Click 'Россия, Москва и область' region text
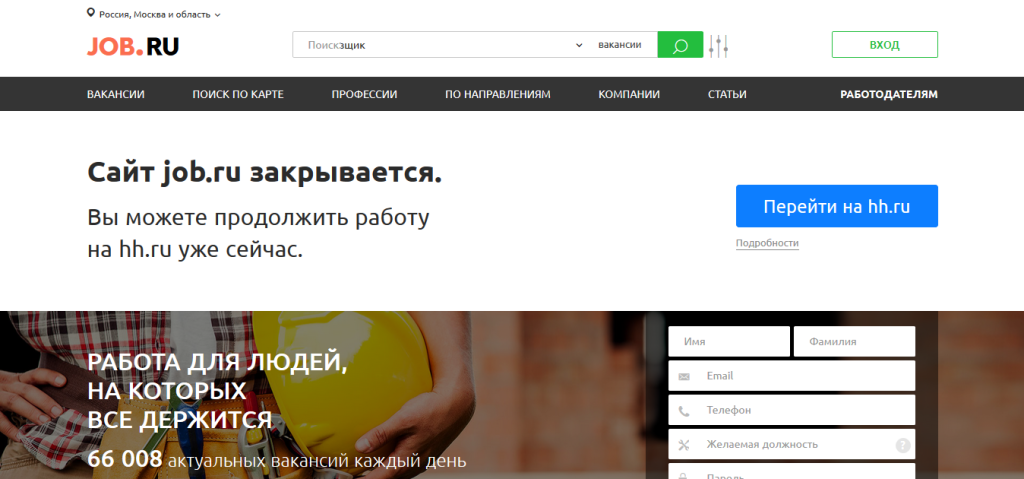1024x479 pixels. click(x=155, y=14)
